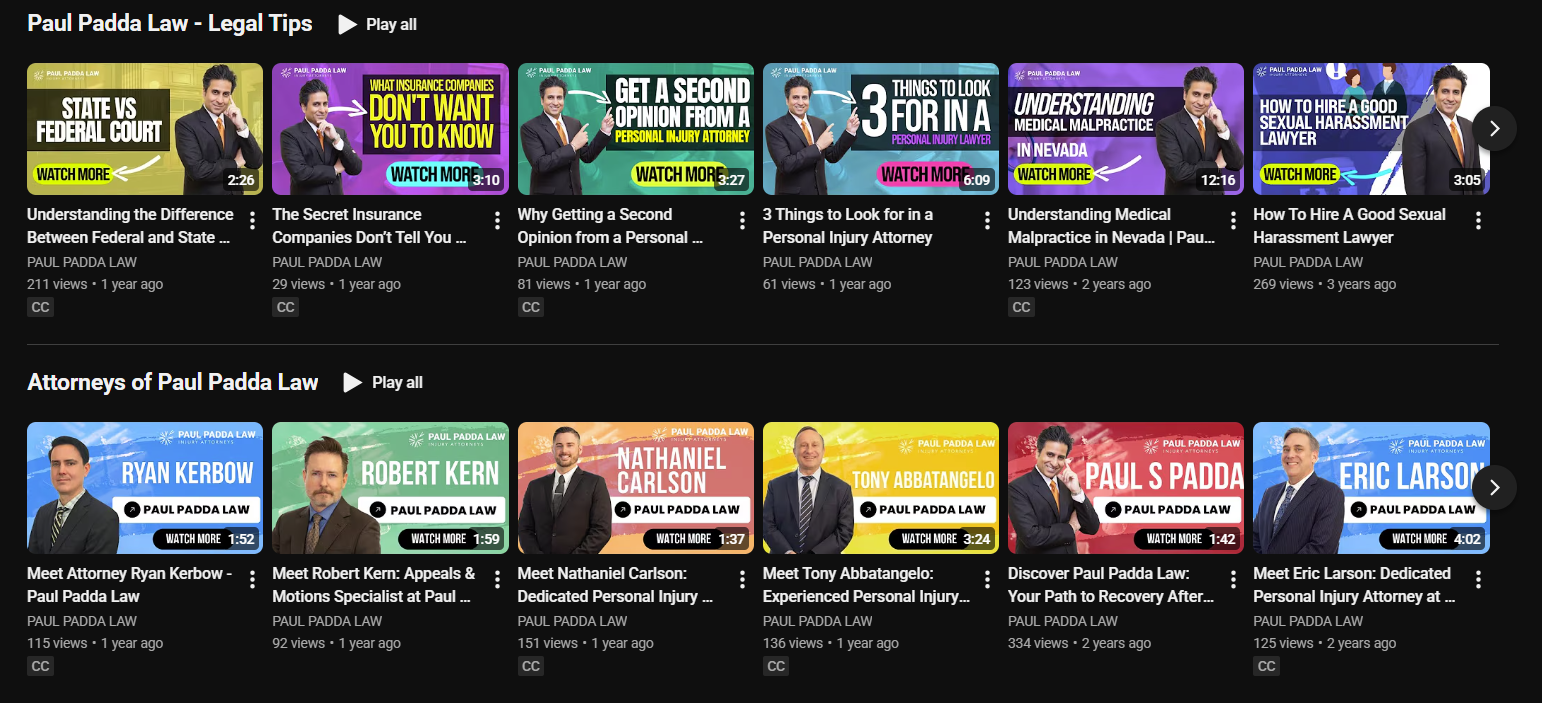Open more options for Discover Paul Padda Law video
The height and width of the screenshot is (703, 1542).
point(1232,579)
